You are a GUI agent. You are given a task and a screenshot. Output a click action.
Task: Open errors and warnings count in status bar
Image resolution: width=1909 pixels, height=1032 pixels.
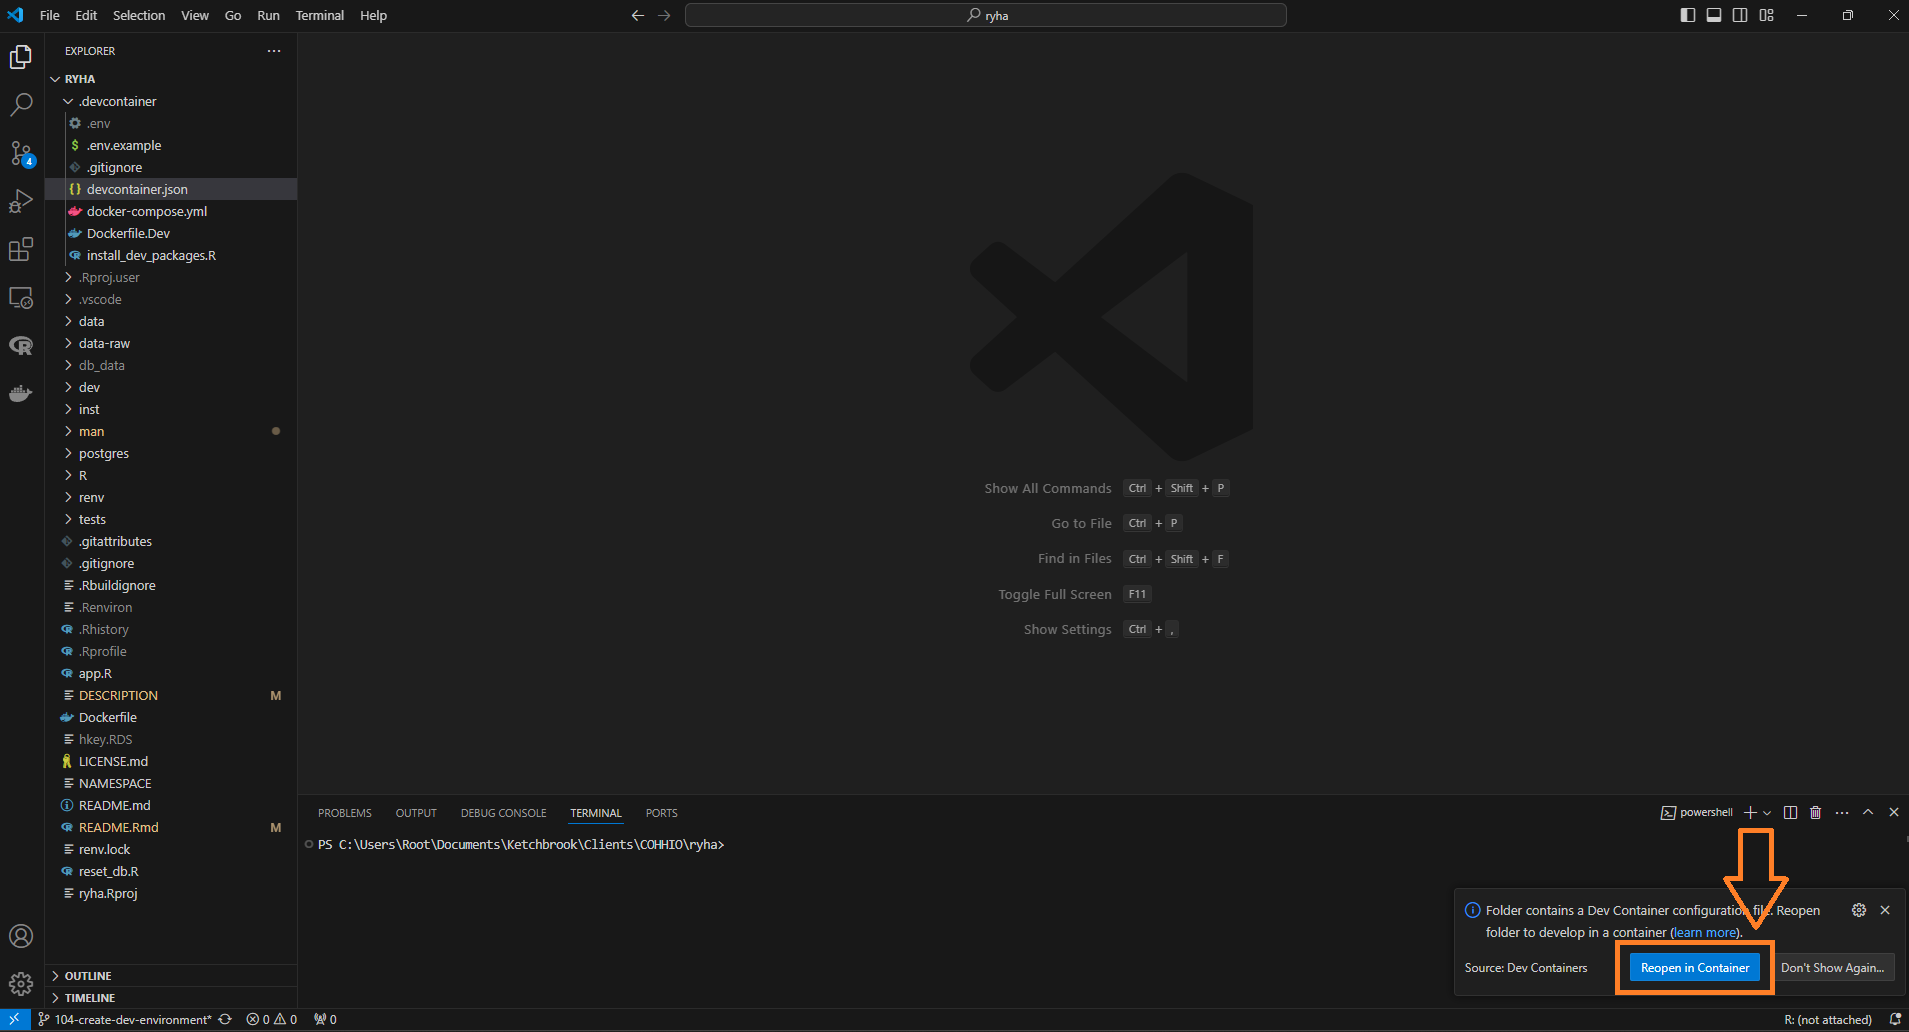click(272, 1019)
